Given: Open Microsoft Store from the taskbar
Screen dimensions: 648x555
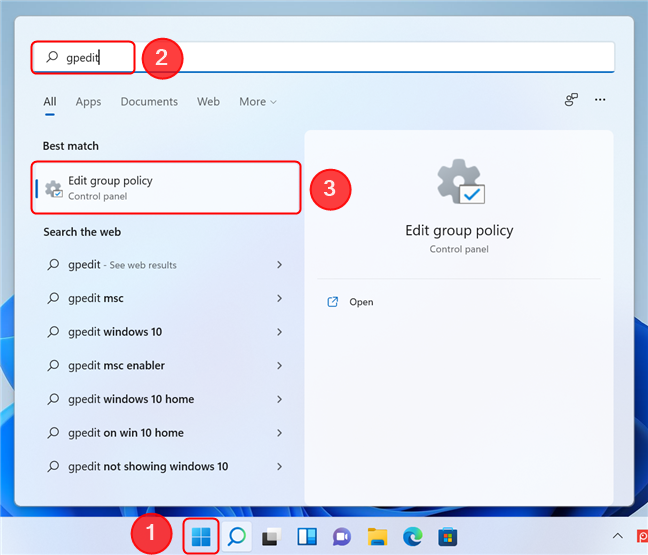Looking at the screenshot, I should point(448,536).
